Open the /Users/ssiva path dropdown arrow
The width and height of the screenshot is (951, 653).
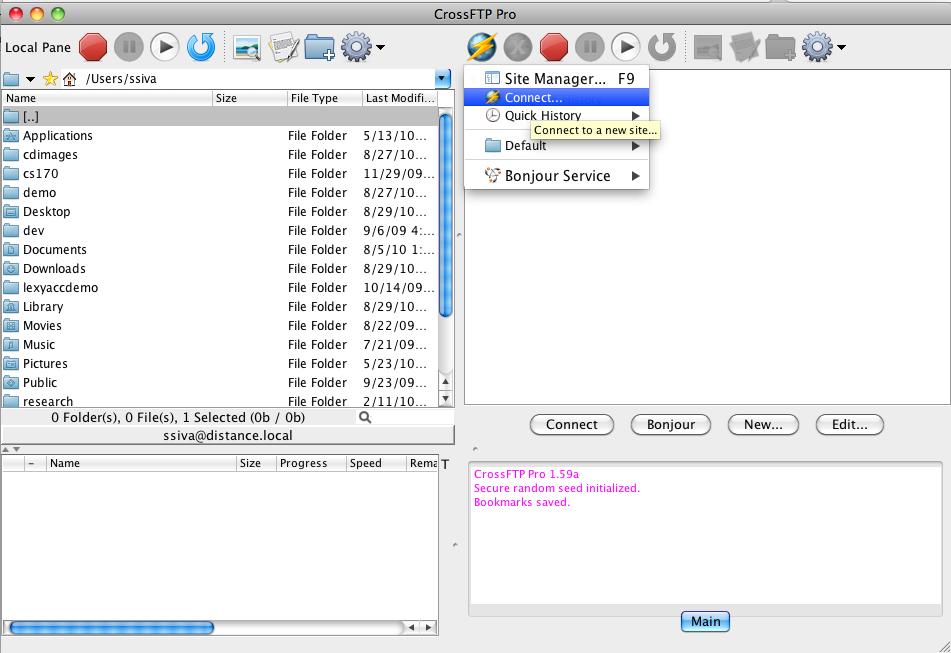(443, 78)
